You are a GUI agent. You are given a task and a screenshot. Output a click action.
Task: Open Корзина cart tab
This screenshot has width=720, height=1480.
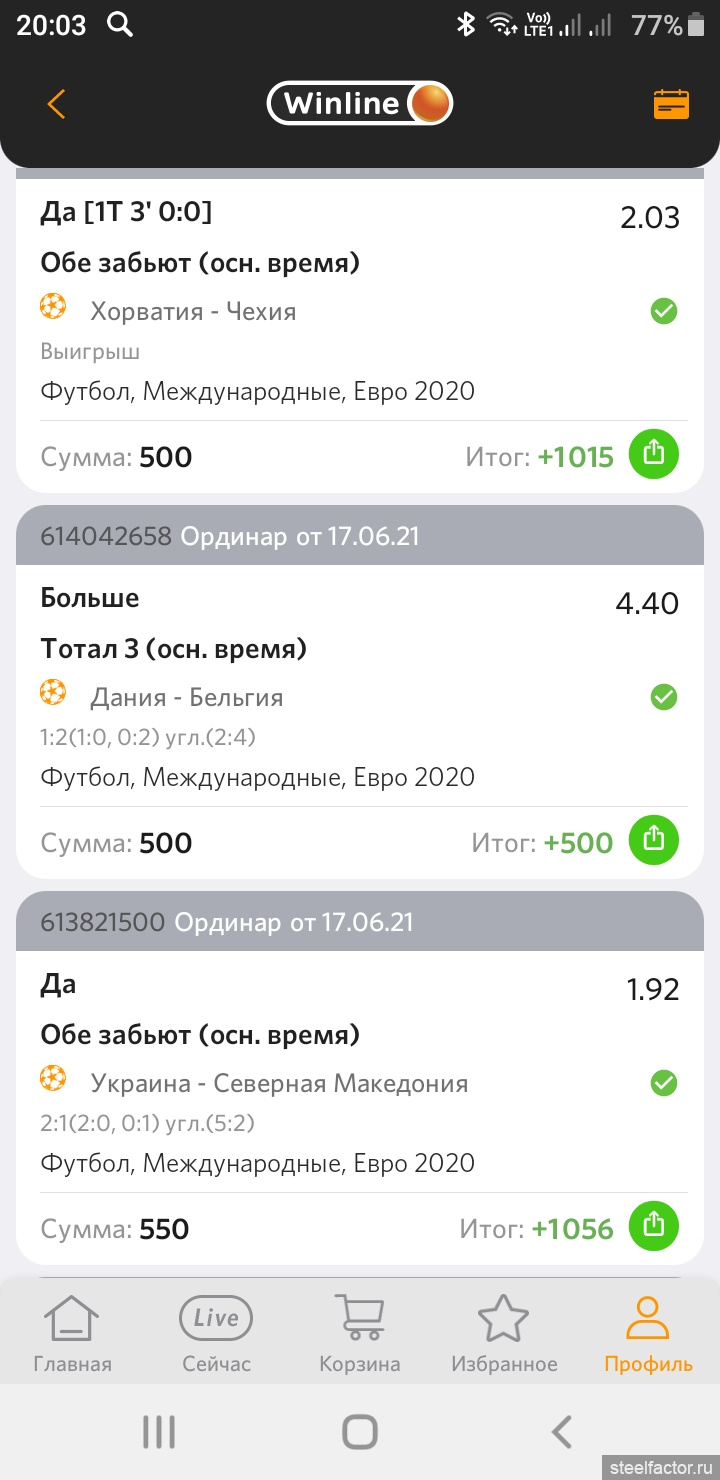click(x=360, y=1334)
